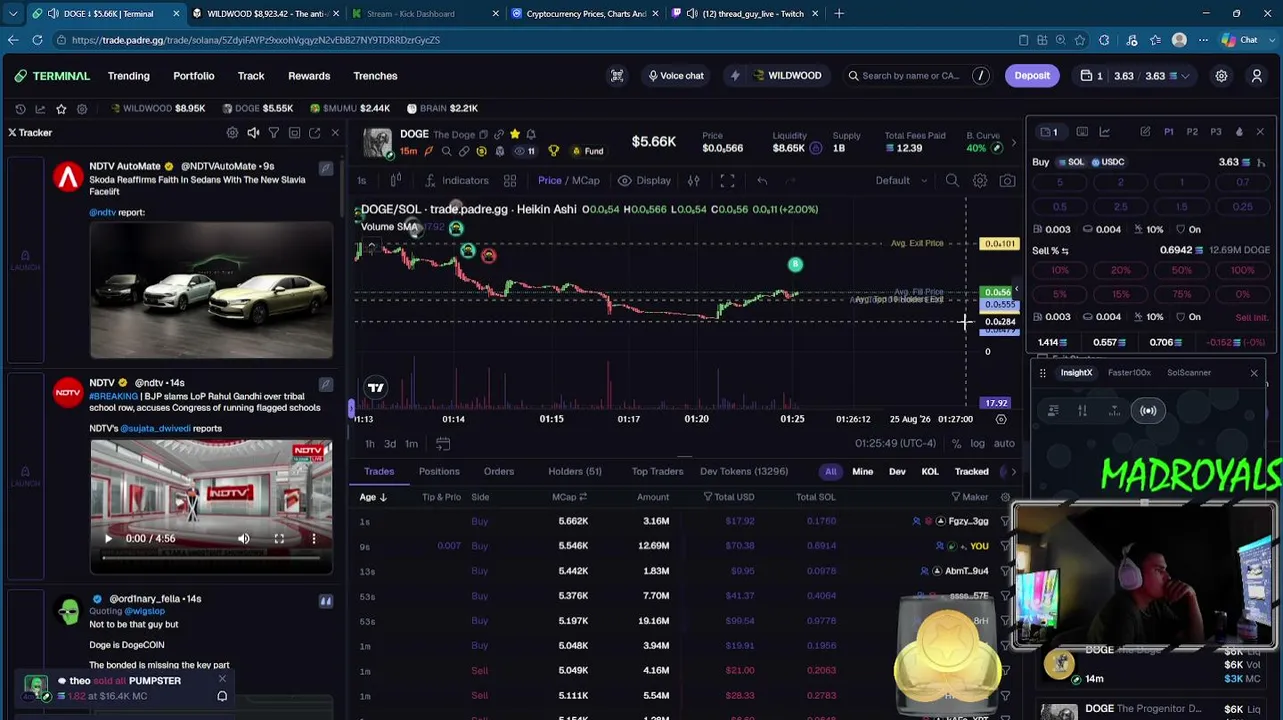The image size is (1283, 720).
Task: Expand token stats right arrow
Action: tap(1013, 142)
